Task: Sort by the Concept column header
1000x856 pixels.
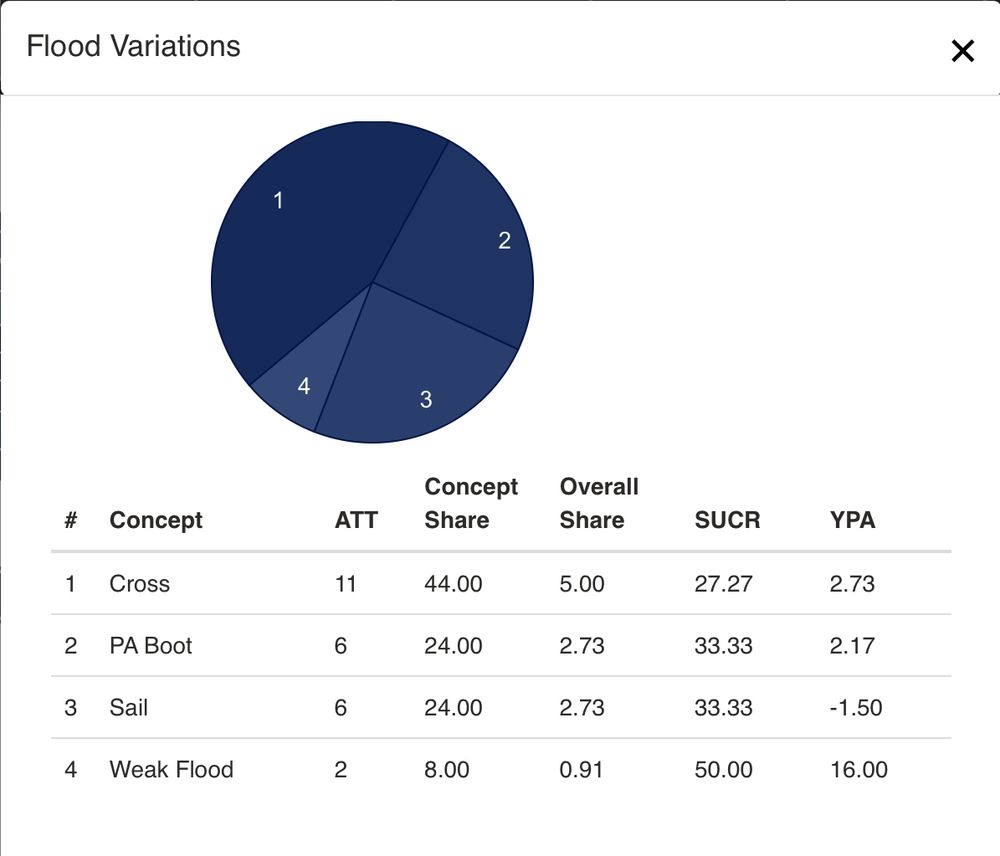Action: 156,520
